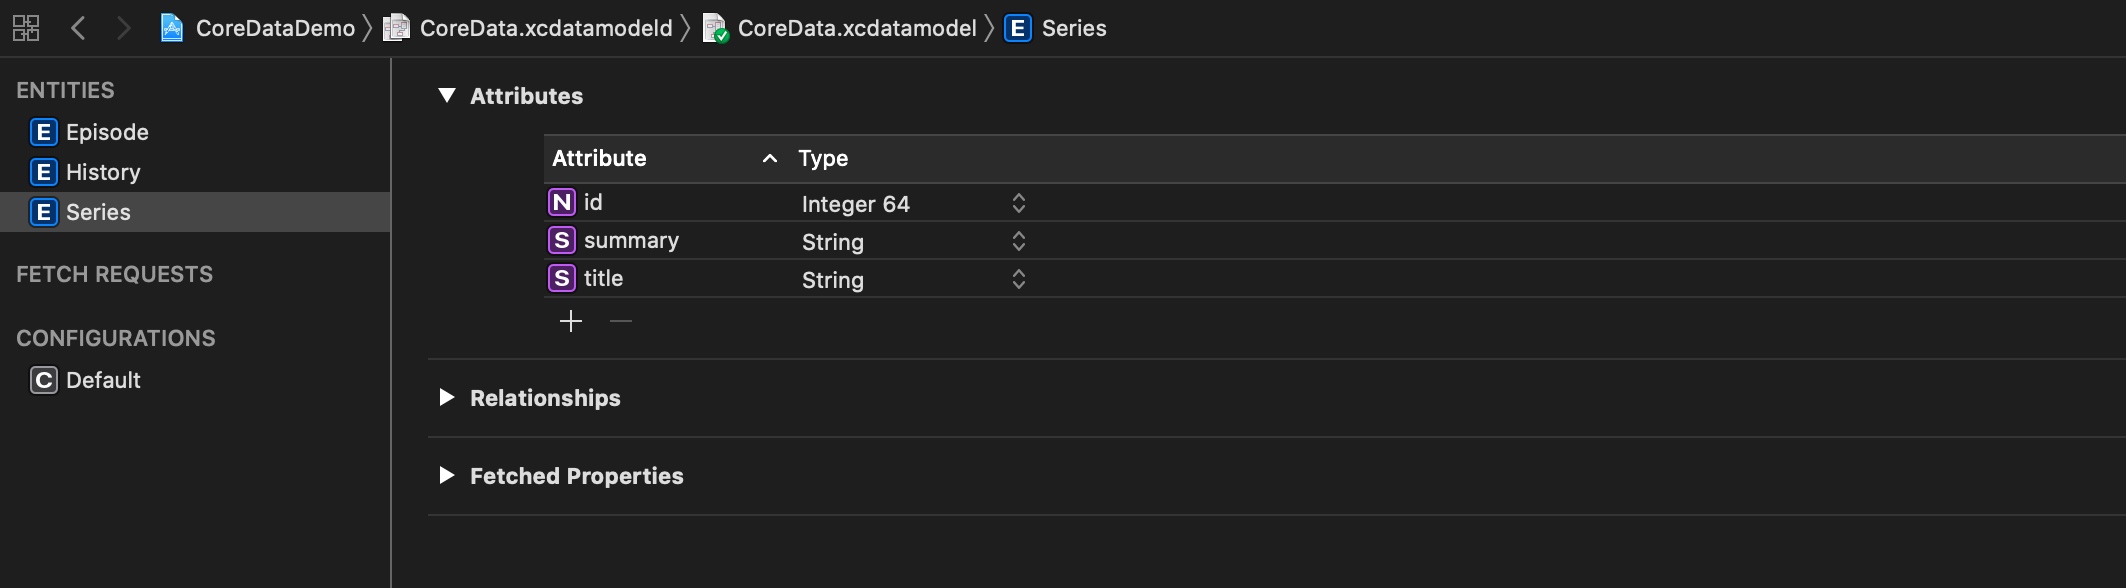2126x588 pixels.
Task: Click the E icon next to Episode
Action: 43,132
